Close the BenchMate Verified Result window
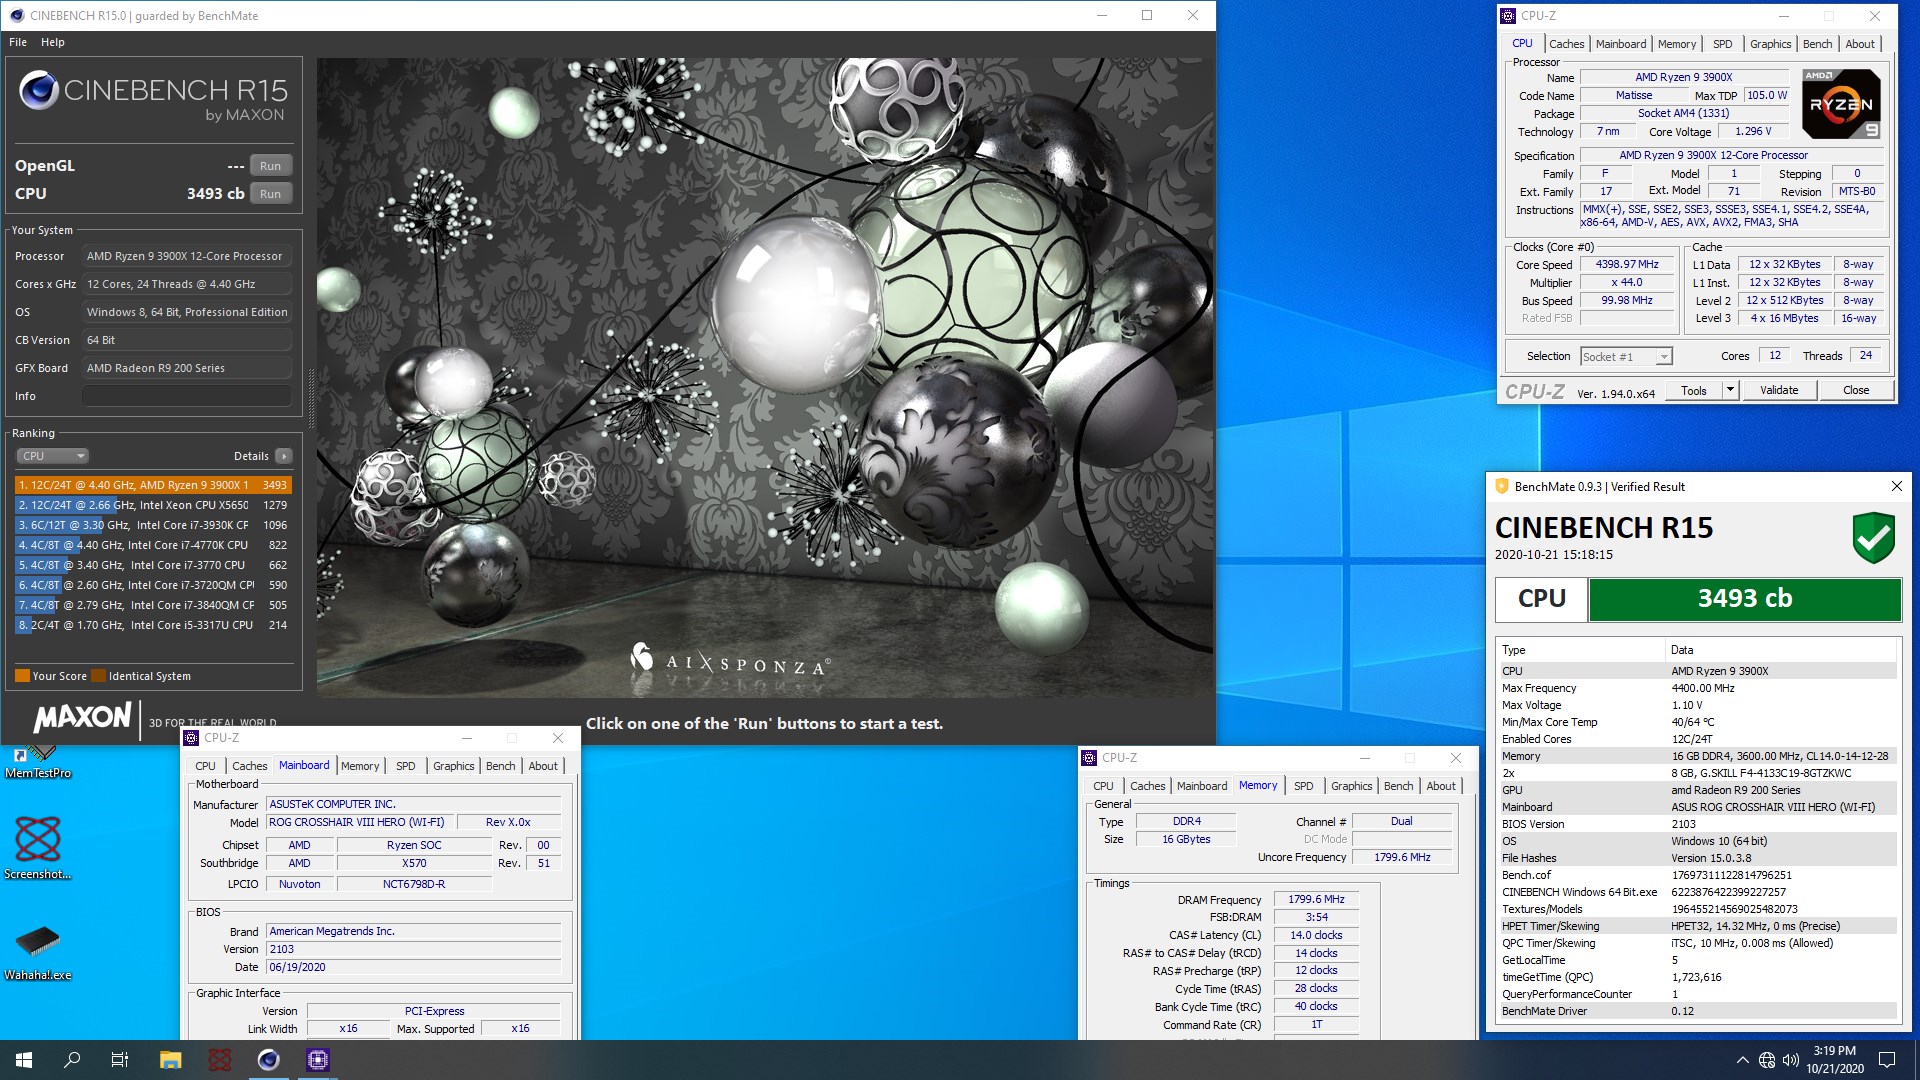 pyautogui.click(x=1896, y=487)
